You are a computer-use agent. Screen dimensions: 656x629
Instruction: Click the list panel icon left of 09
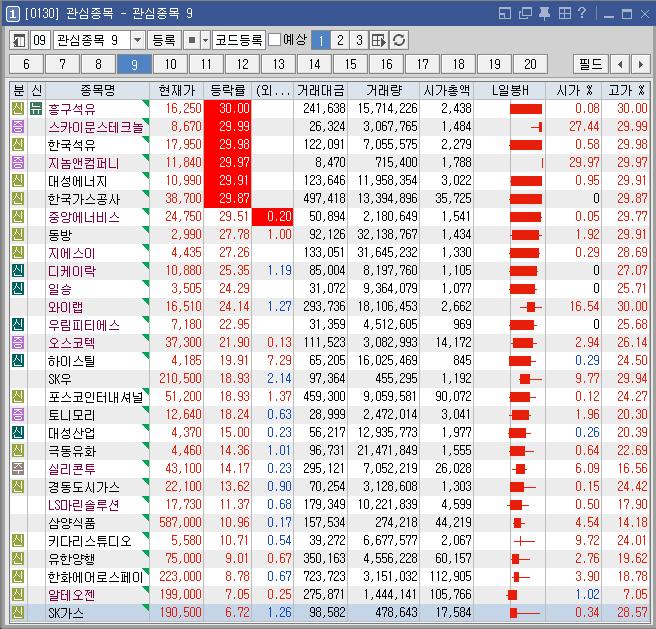click(x=19, y=40)
